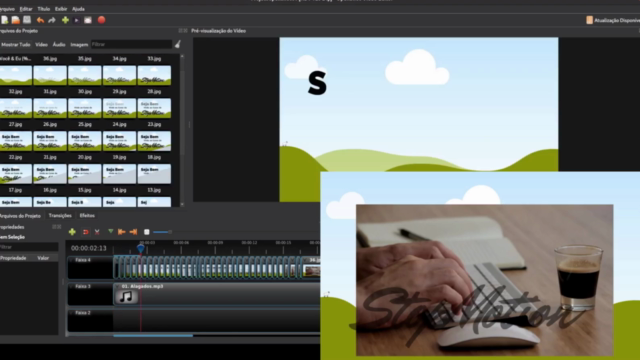Open the profile chooser icon in main toolbar
Image resolution: width=640 pixels, height=360 pixels.
(76, 20)
